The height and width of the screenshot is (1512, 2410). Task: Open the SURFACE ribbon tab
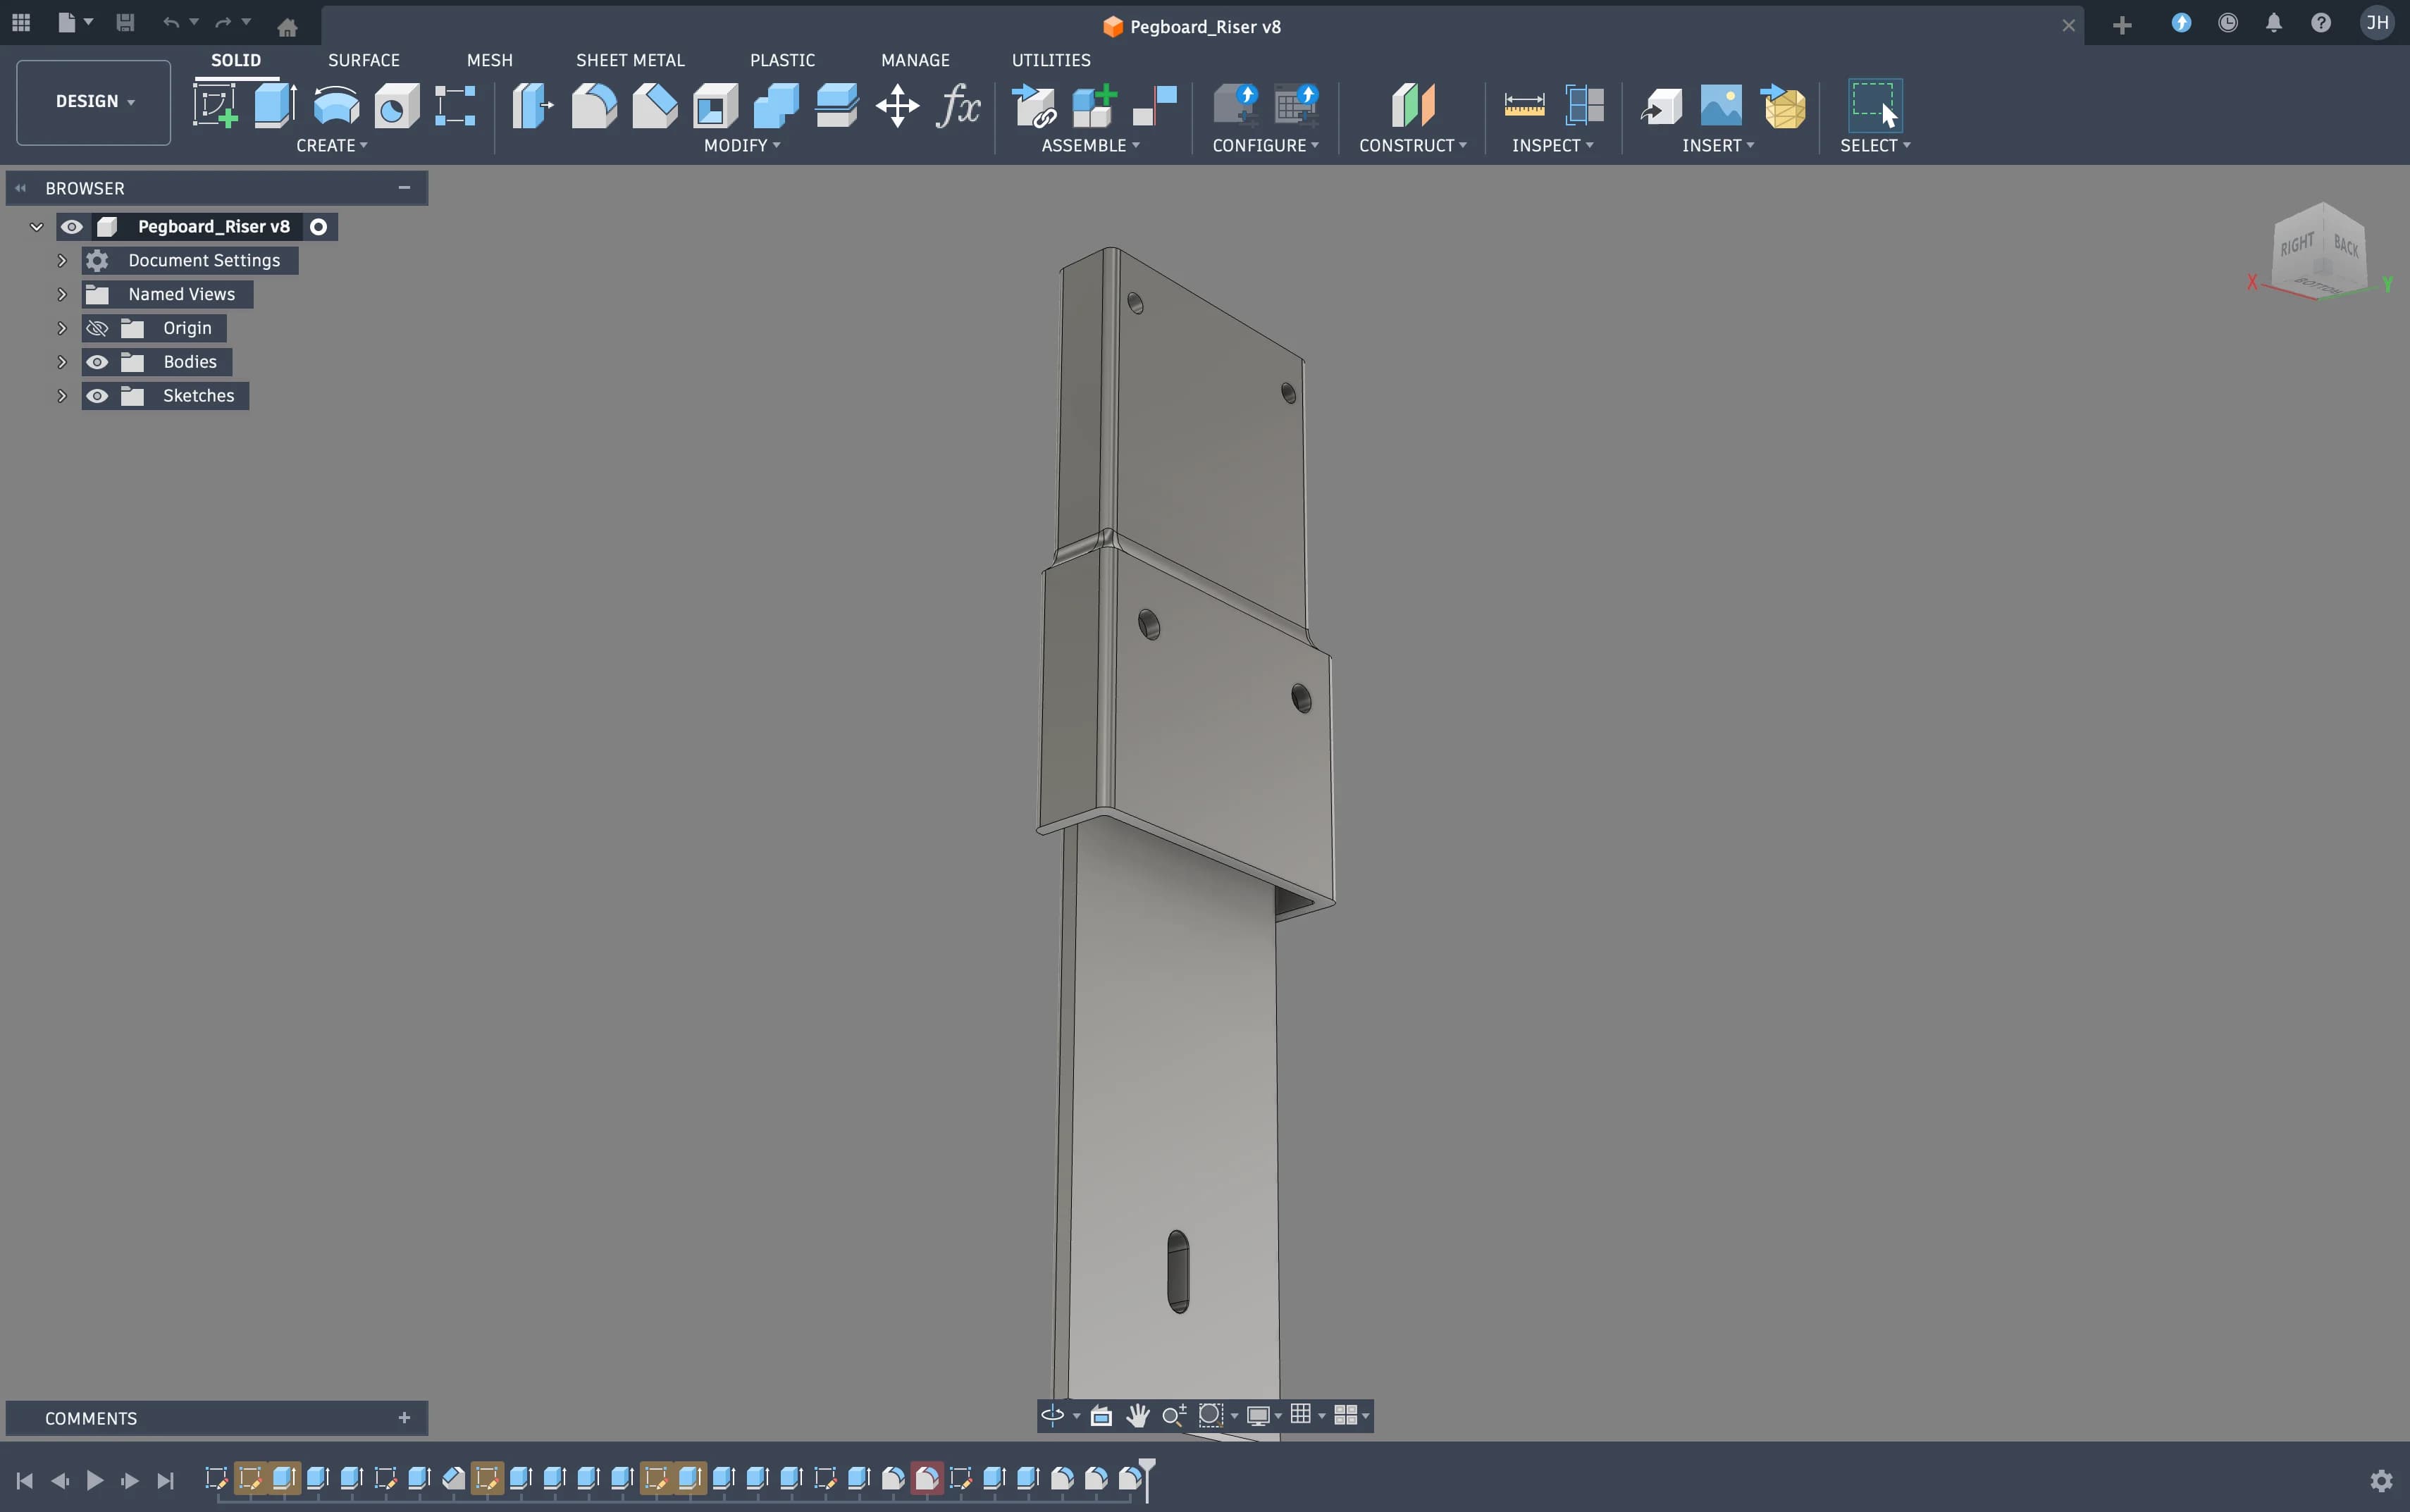[x=363, y=59]
